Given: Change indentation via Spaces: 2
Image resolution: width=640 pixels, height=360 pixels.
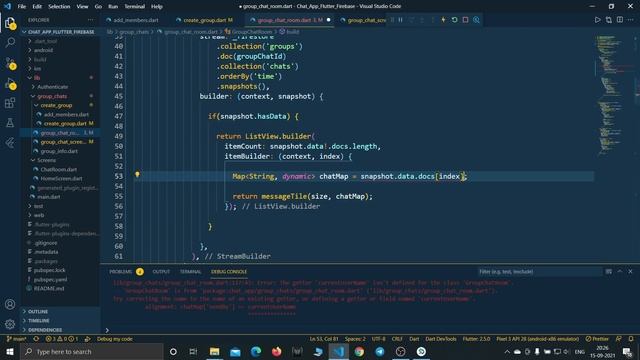Looking at the screenshot, I should [x=355, y=339].
